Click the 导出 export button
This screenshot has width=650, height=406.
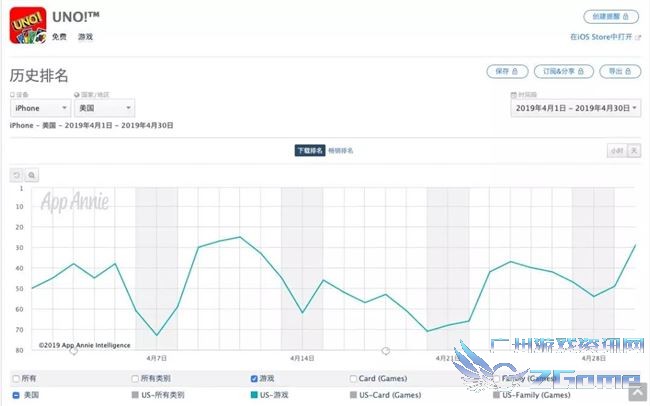pos(620,71)
